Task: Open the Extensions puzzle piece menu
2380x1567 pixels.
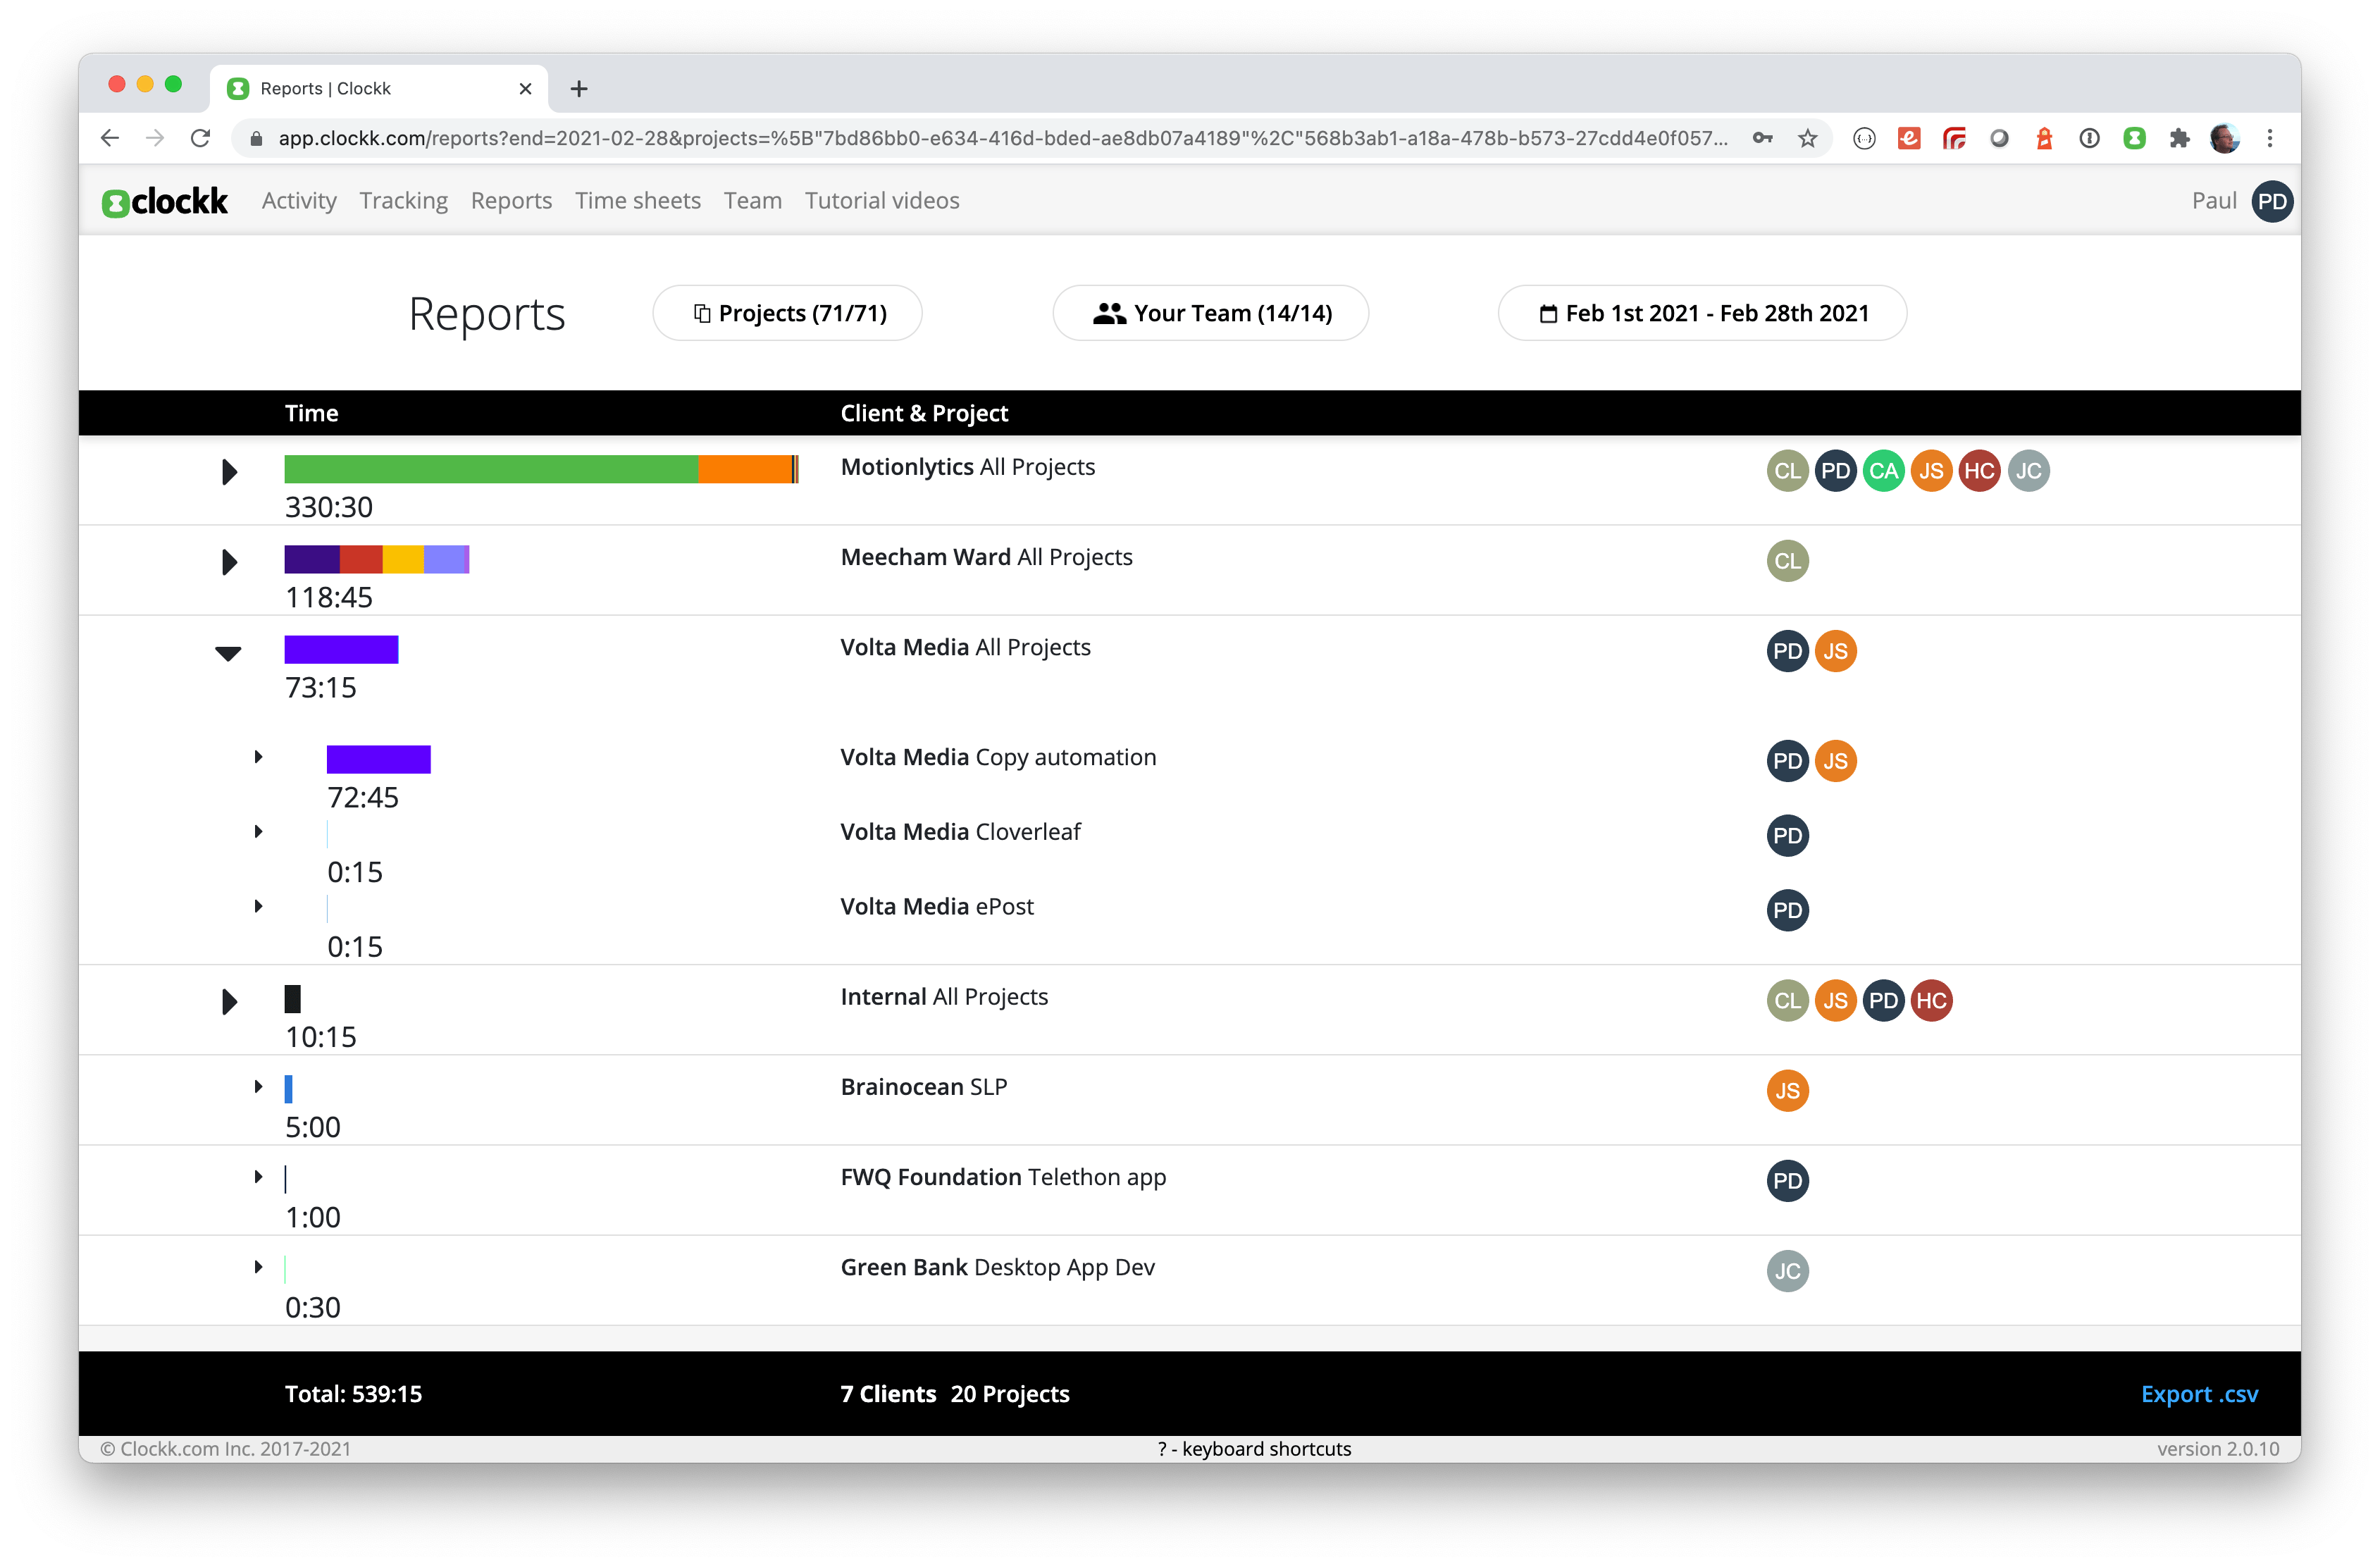Action: [2179, 138]
